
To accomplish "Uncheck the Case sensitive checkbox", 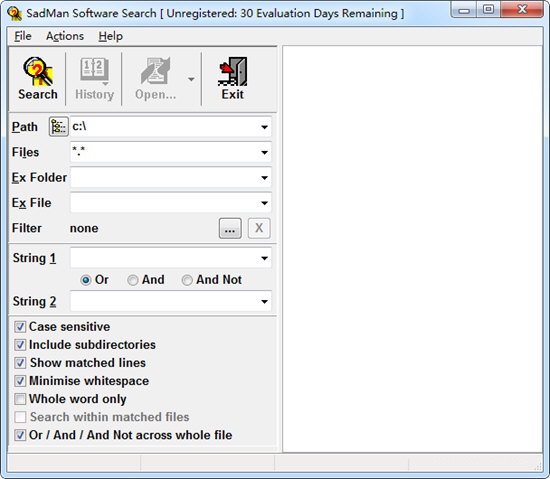I will tap(20, 327).
